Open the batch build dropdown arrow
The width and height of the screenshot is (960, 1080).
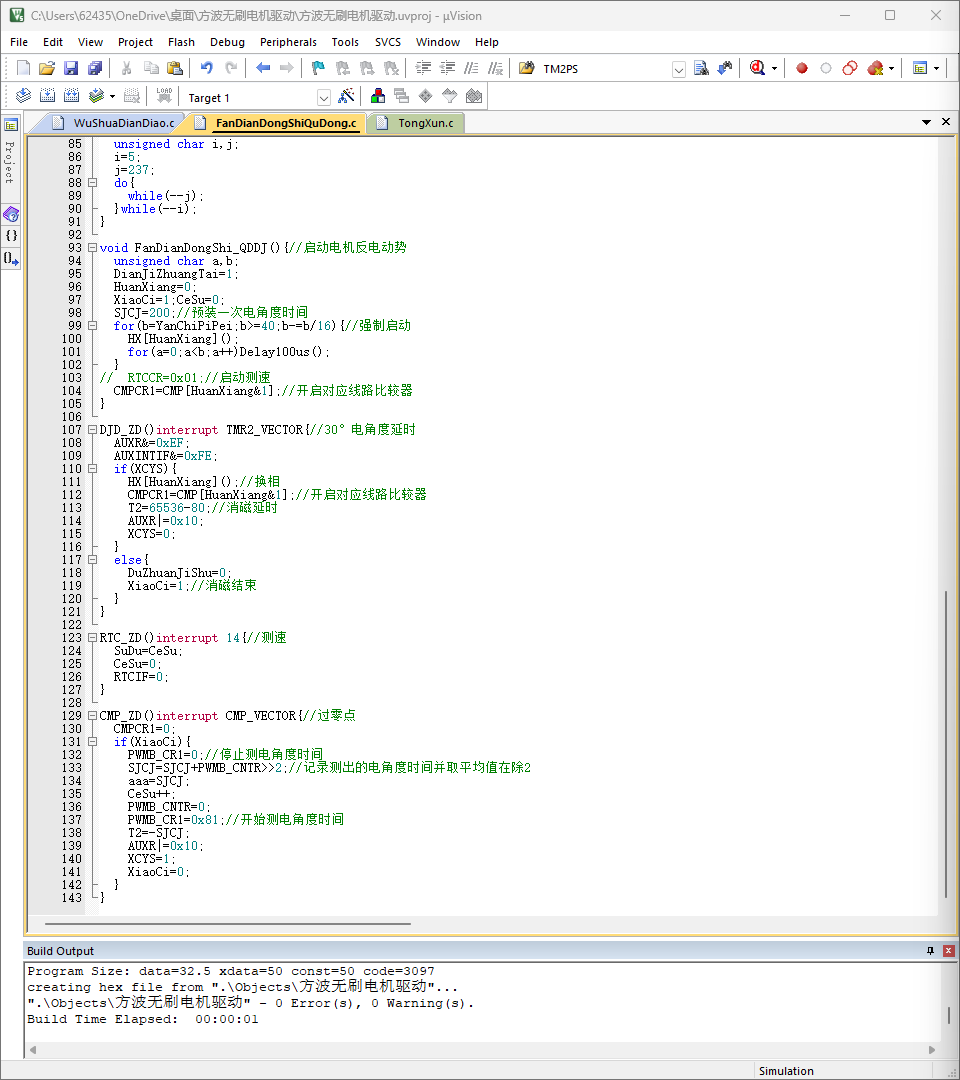tap(112, 96)
